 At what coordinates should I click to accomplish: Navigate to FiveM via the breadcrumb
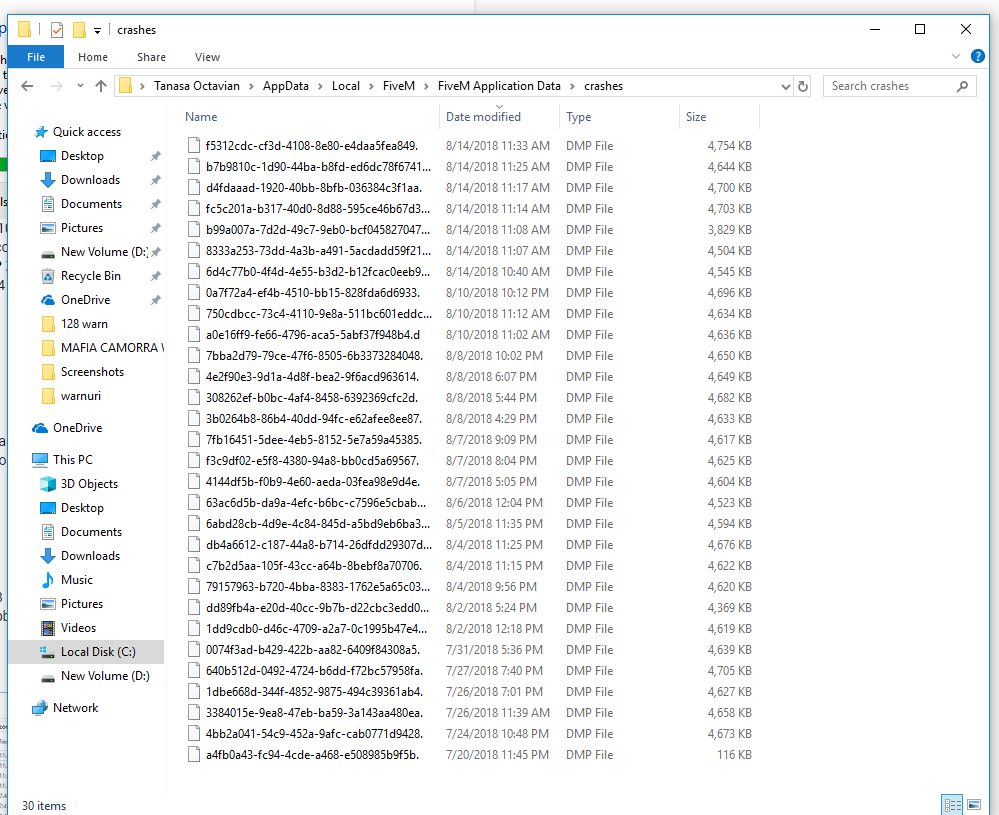(x=401, y=86)
